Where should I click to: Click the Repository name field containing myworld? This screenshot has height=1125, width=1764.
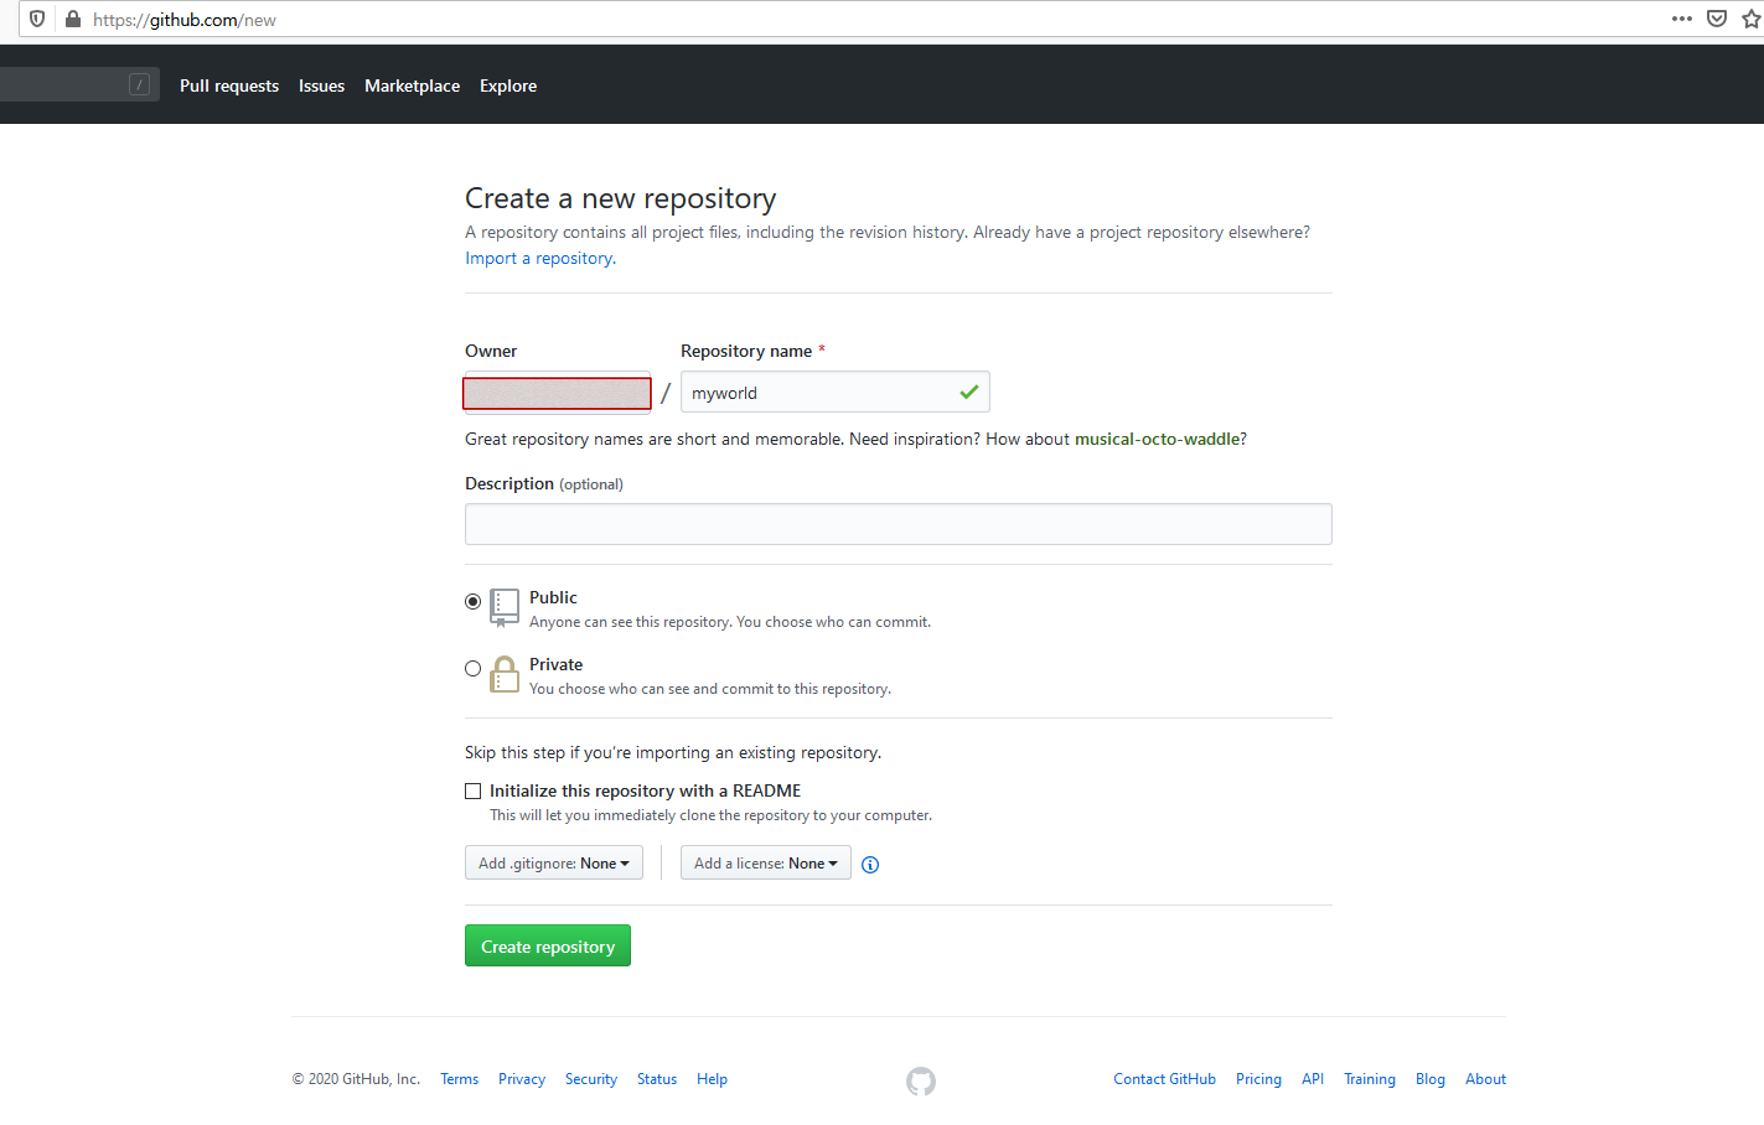point(835,392)
